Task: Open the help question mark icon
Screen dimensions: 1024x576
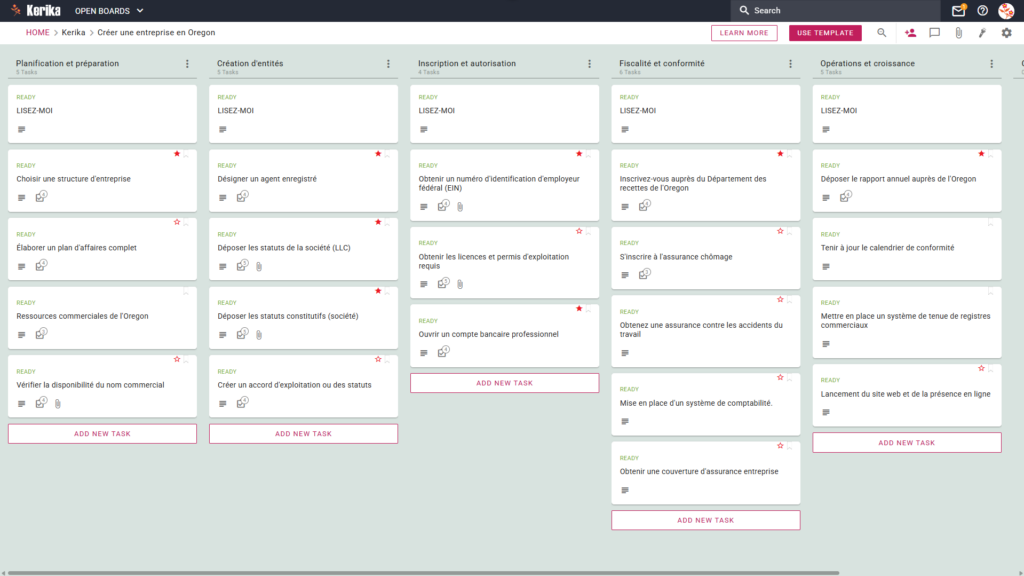Action: coord(982,10)
